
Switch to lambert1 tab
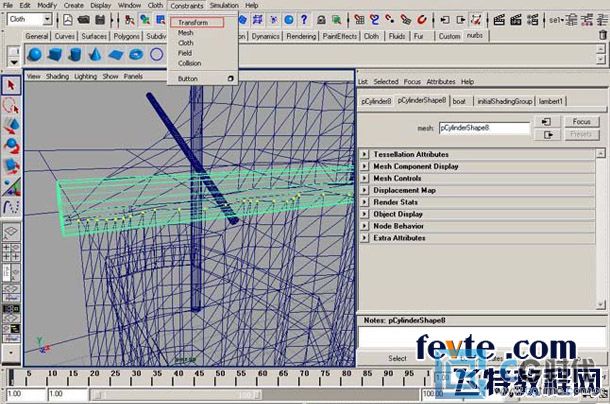click(550, 101)
